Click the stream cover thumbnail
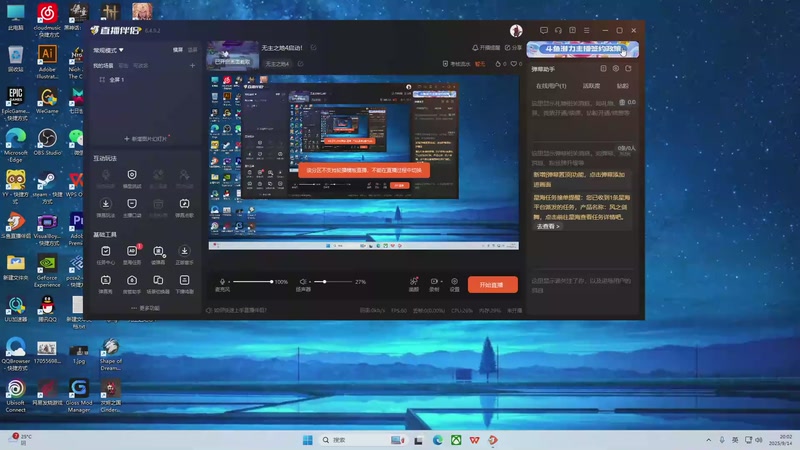The image size is (800, 450). point(233,55)
